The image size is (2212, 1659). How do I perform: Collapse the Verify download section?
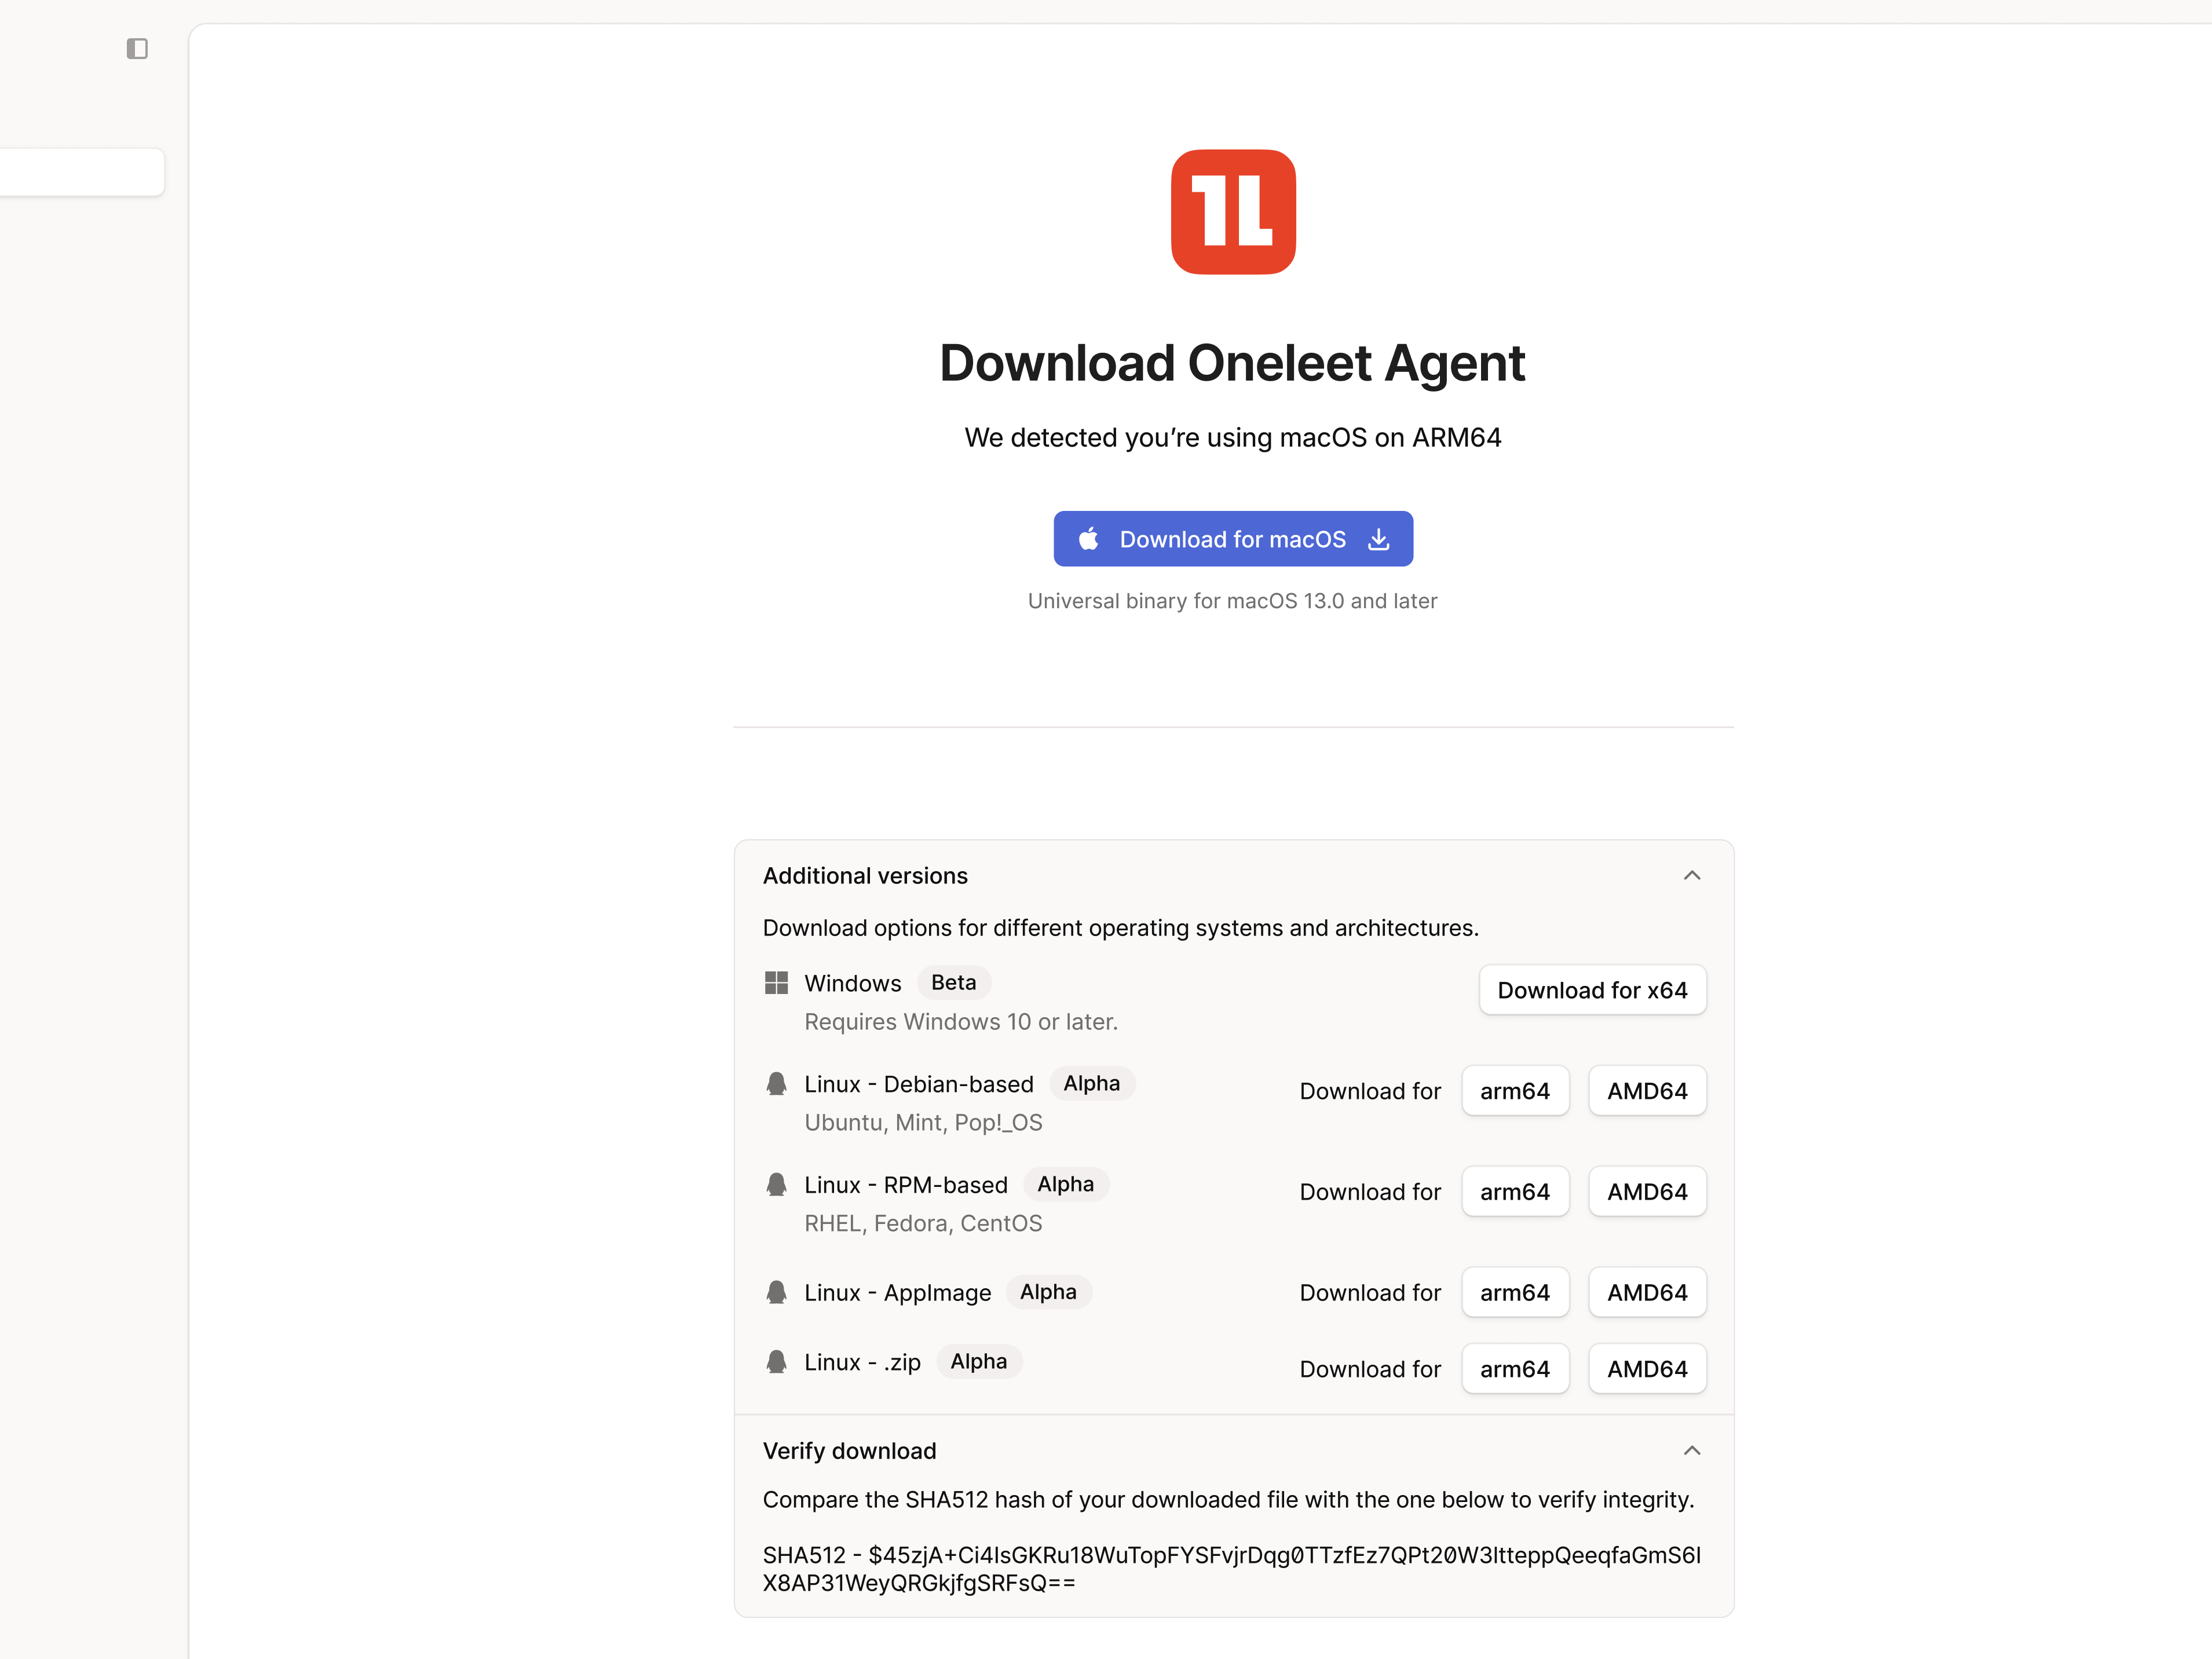[1692, 1450]
